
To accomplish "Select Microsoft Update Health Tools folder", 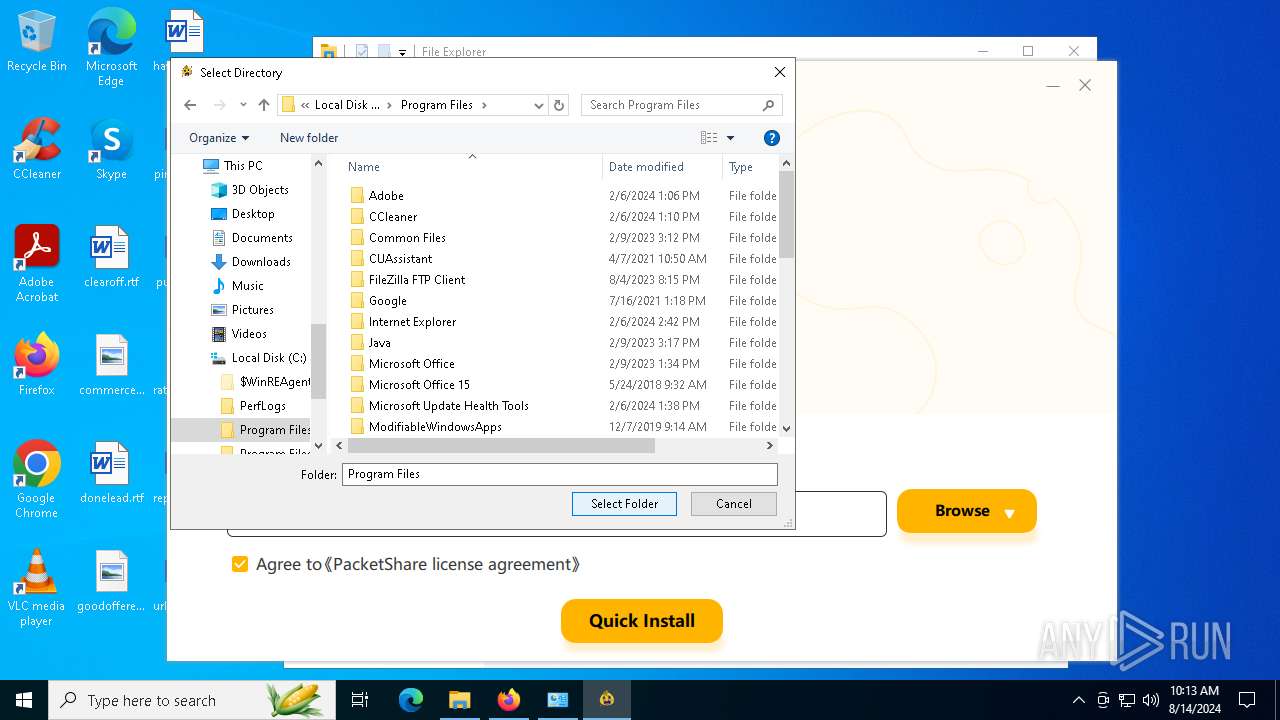I will [449, 406].
